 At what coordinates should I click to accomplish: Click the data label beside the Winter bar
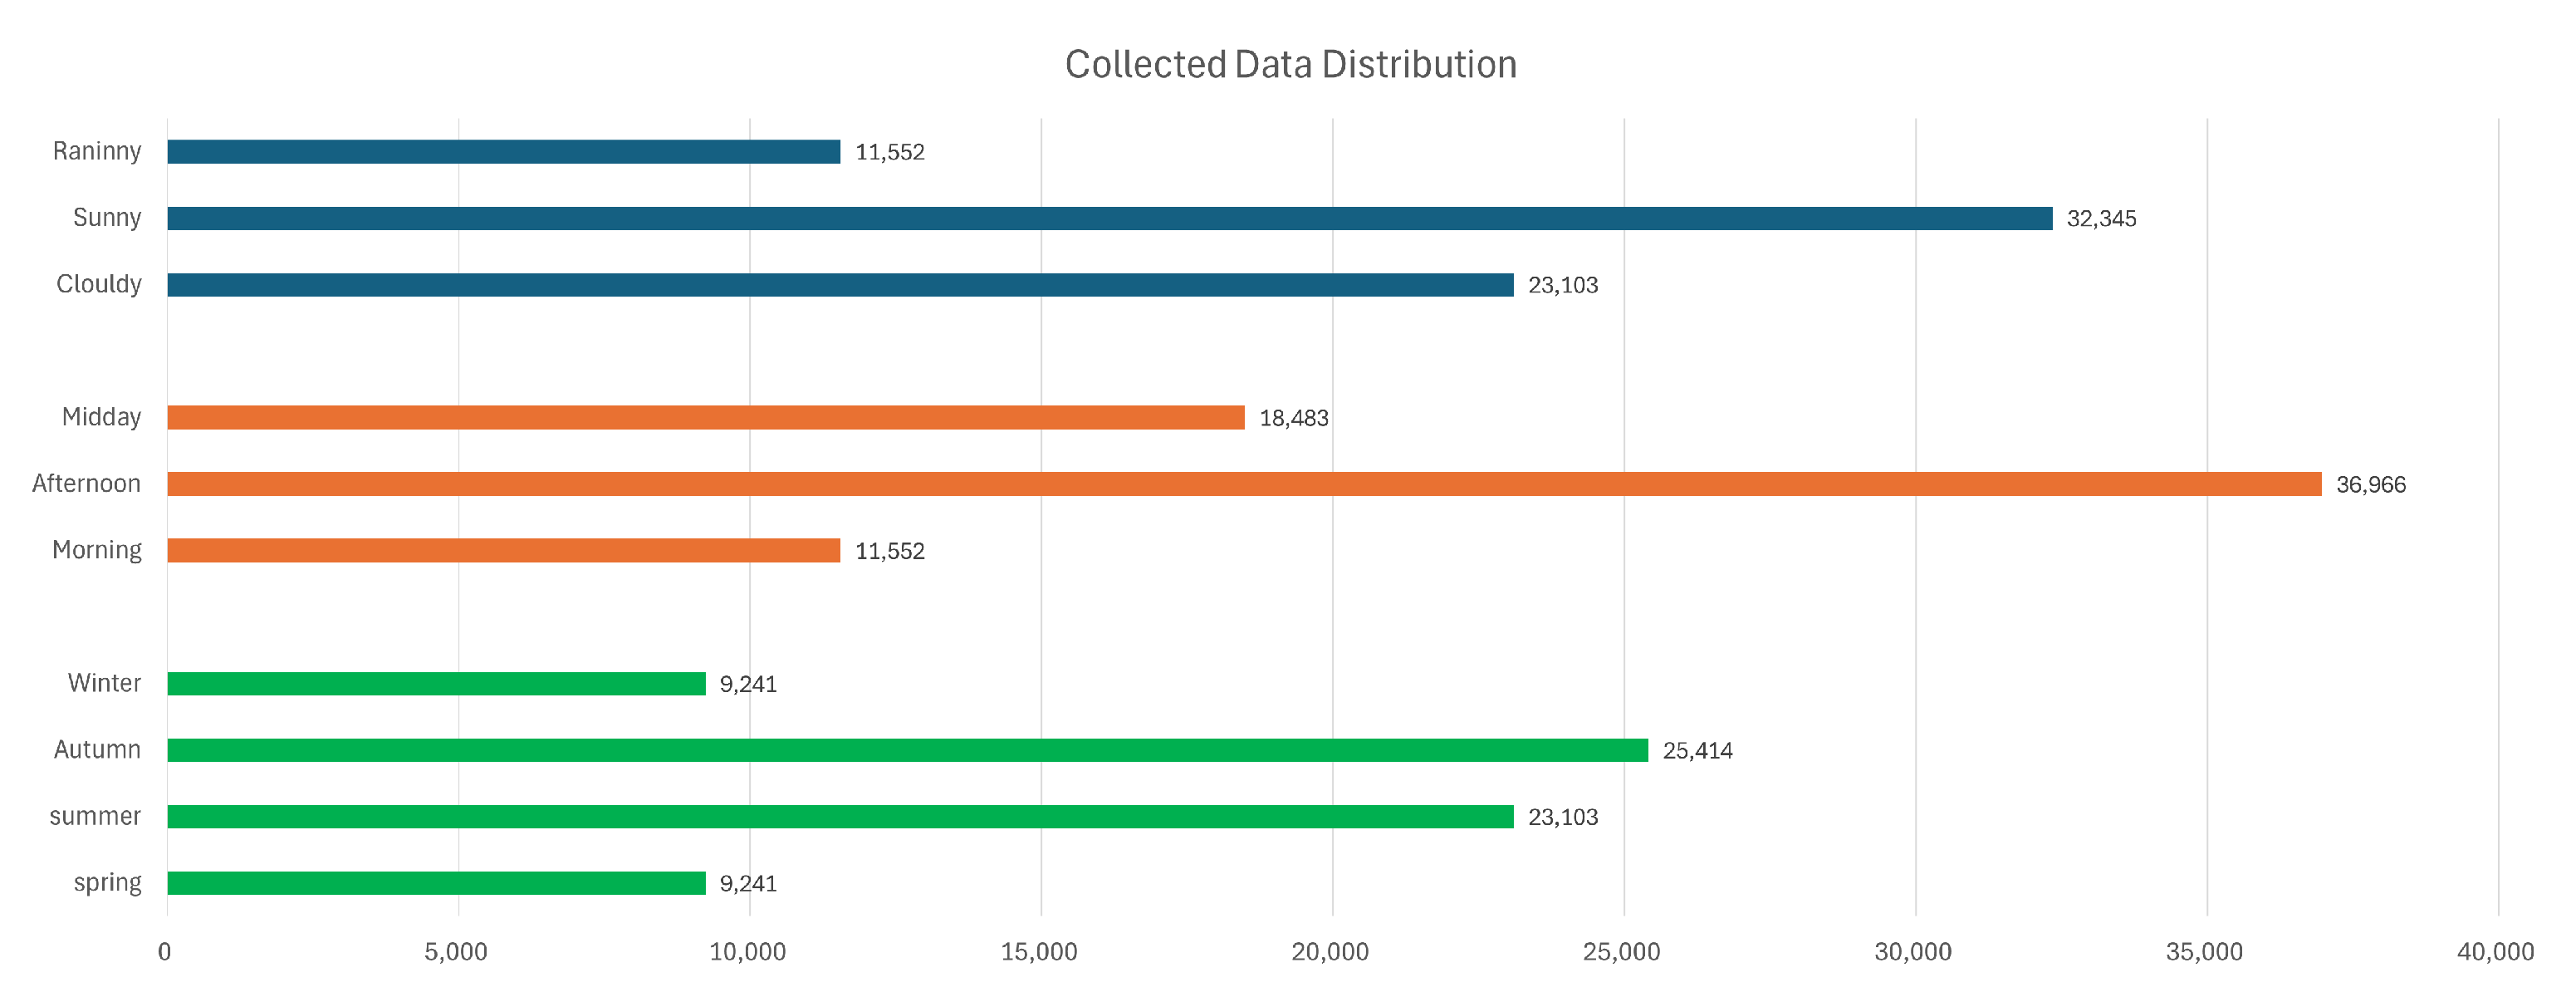coord(748,684)
